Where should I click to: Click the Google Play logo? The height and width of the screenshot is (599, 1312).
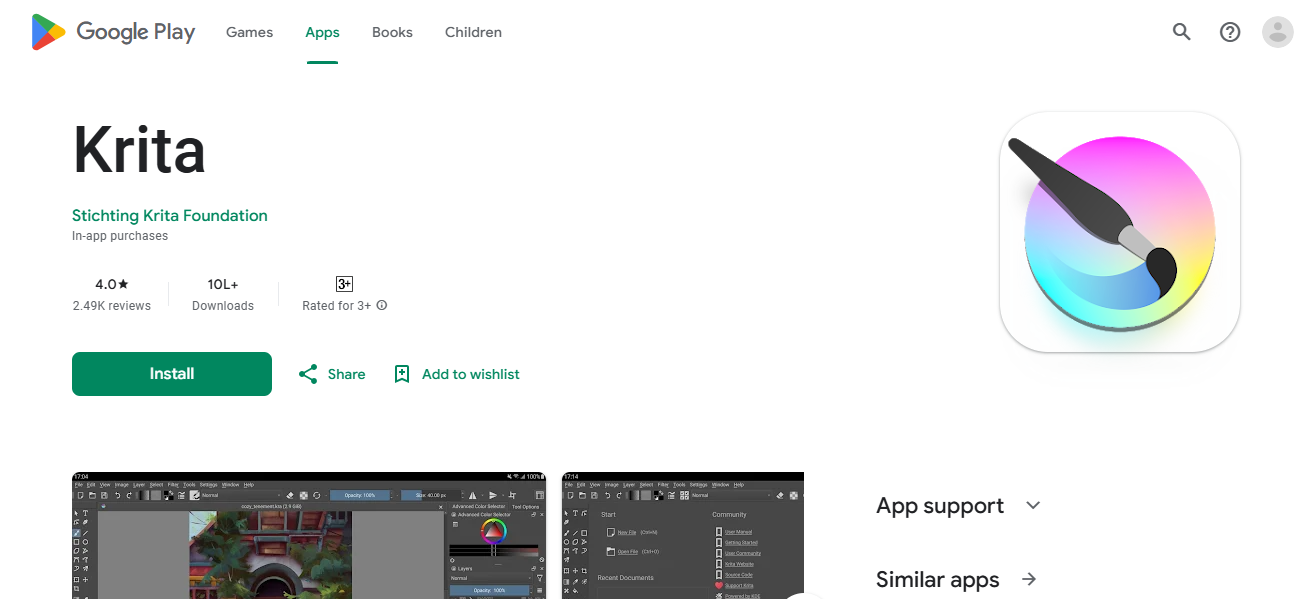[113, 32]
